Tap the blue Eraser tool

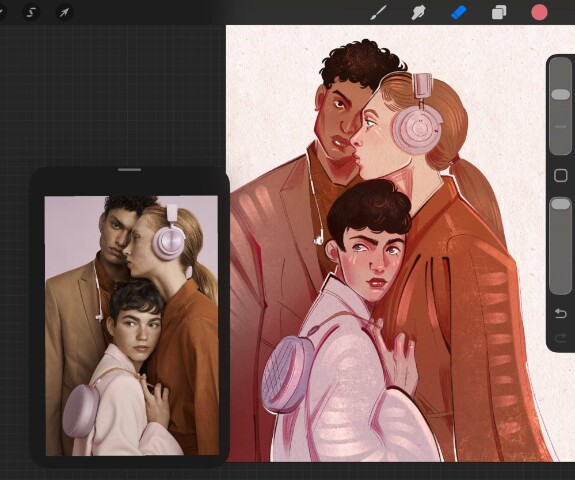pos(458,12)
